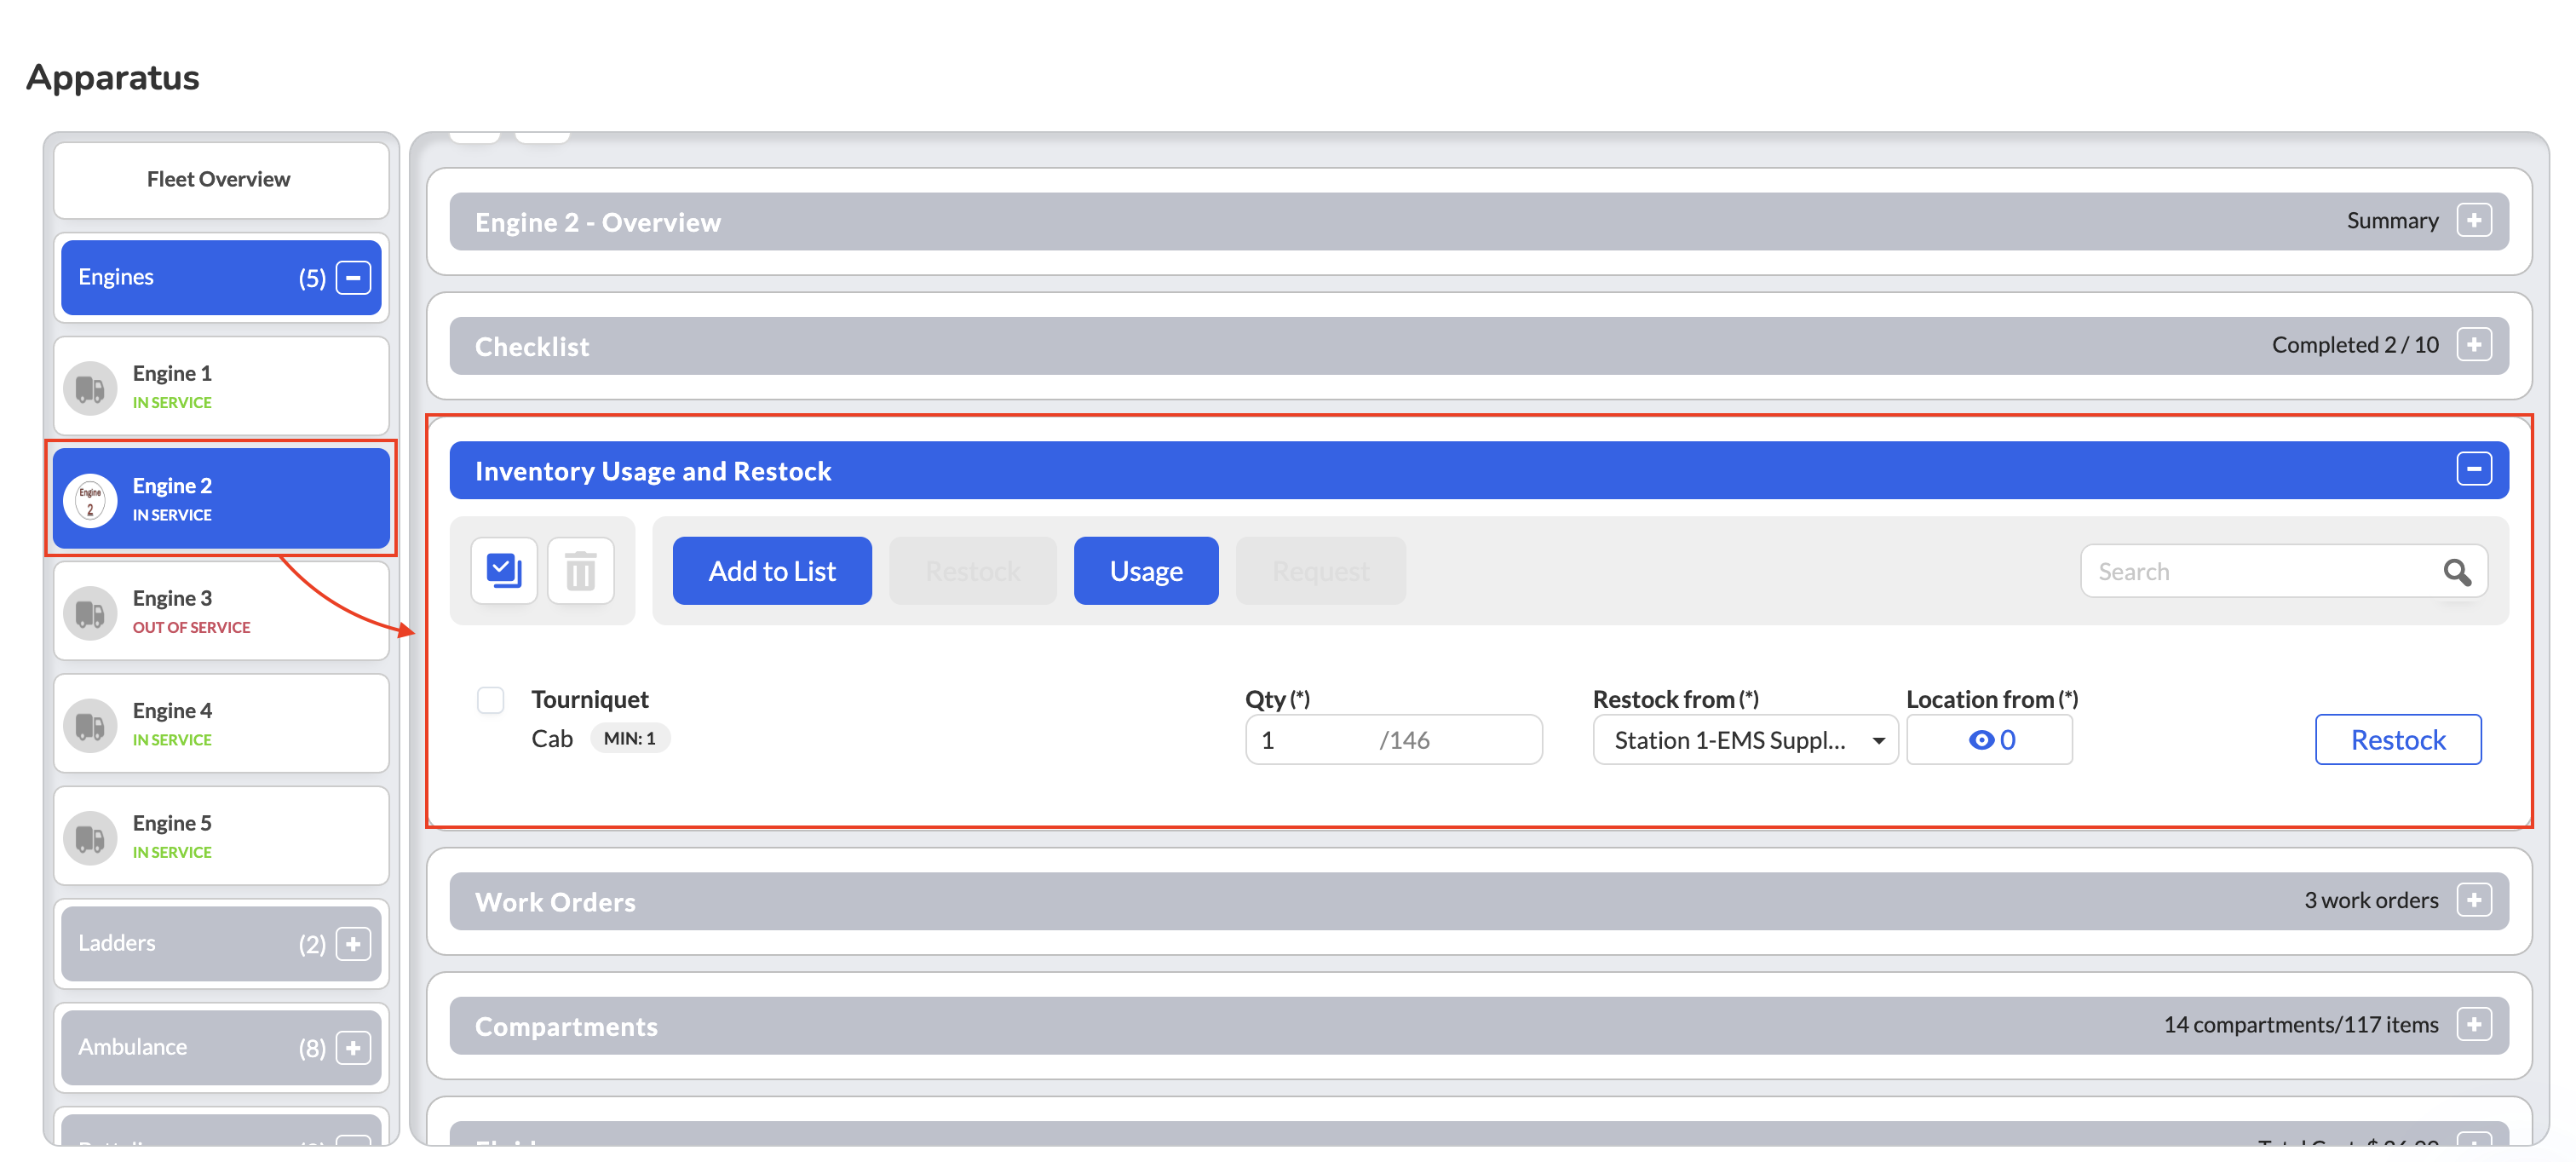
Task: Open the Restock from dropdown
Action: coord(1745,740)
